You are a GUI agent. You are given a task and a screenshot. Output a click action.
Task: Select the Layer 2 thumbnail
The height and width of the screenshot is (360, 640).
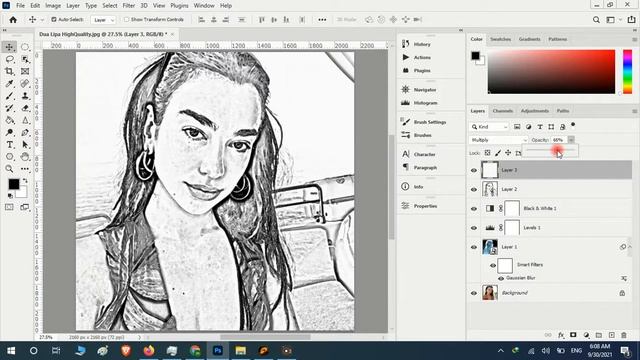490,189
